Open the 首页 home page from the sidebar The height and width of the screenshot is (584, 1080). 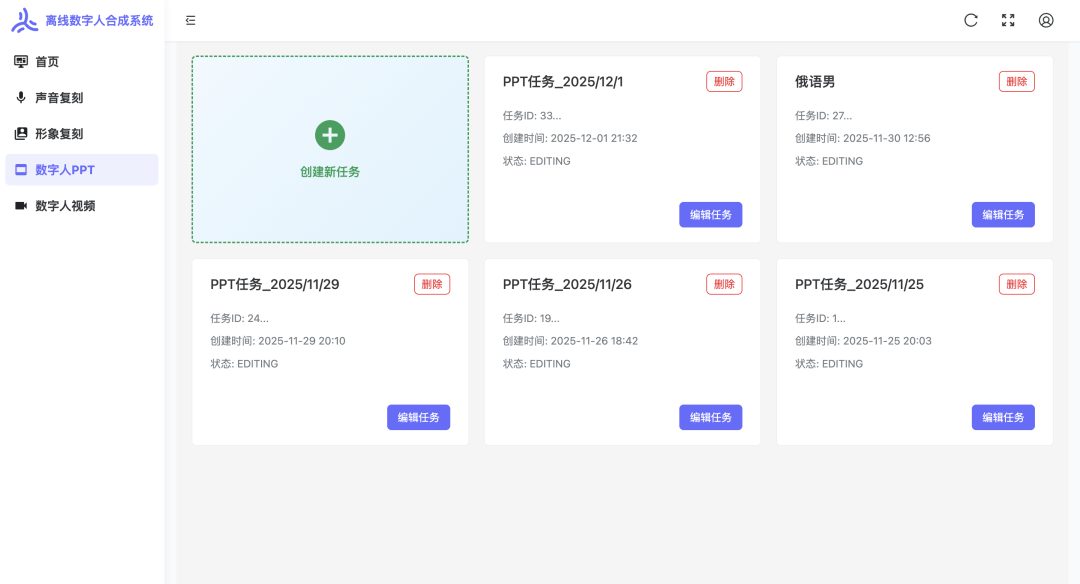pyautogui.click(x=46, y=61)
